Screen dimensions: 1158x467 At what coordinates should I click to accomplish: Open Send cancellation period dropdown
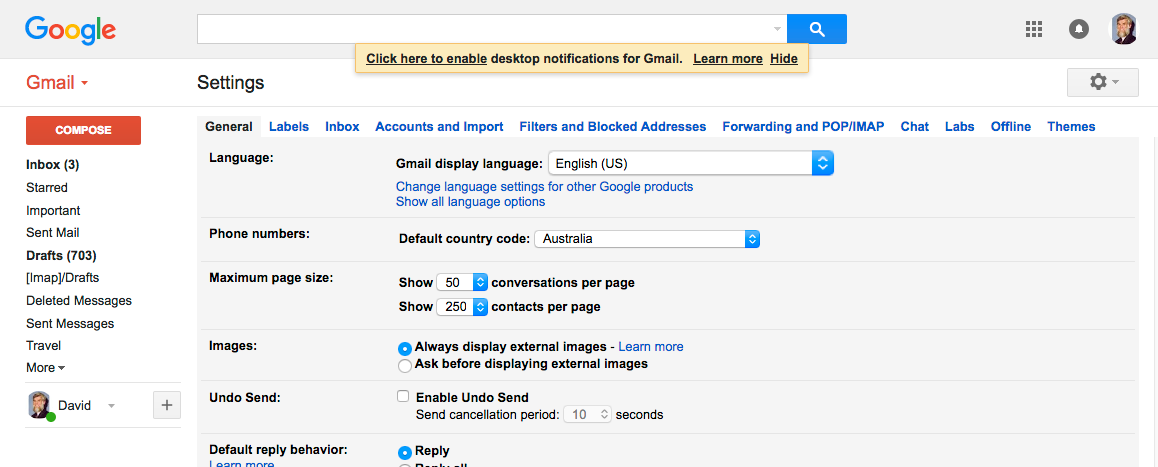coord(588,415)
